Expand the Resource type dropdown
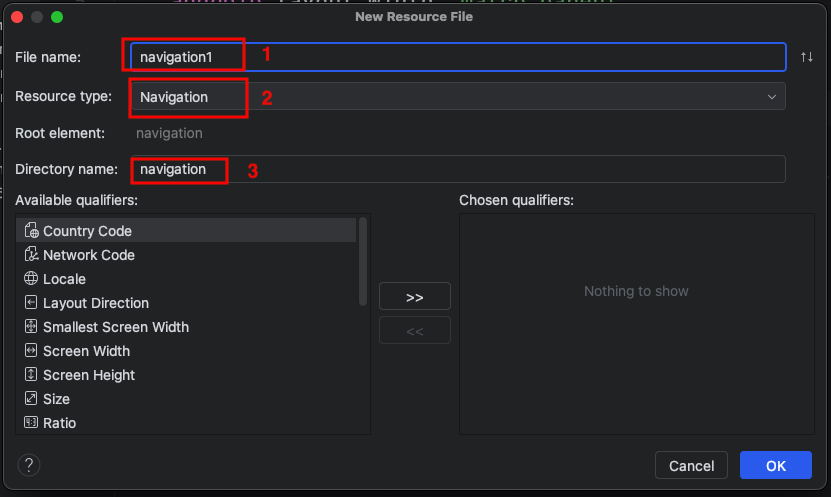 click(x=771, y=97)
